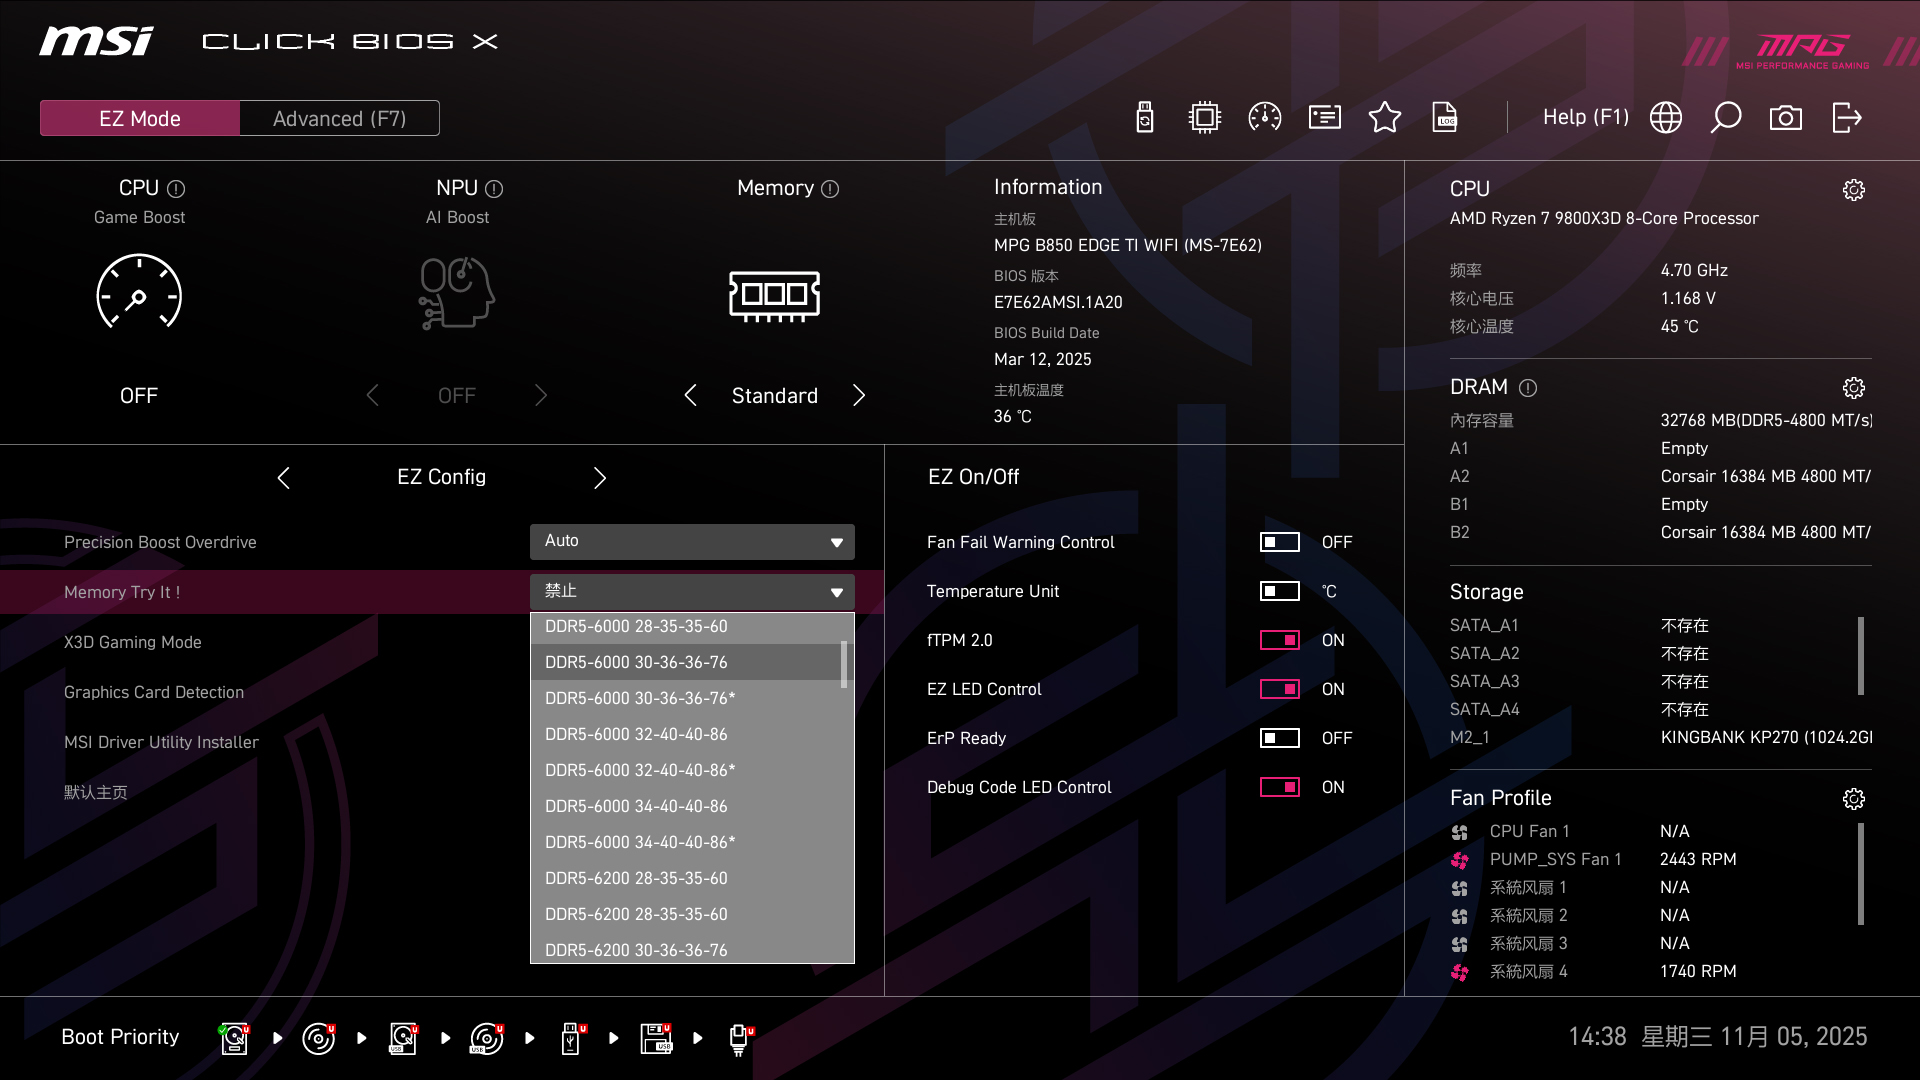The image size is (1920, 1080).
Task: Click Help (F1) button
Action: point(1585,118)
